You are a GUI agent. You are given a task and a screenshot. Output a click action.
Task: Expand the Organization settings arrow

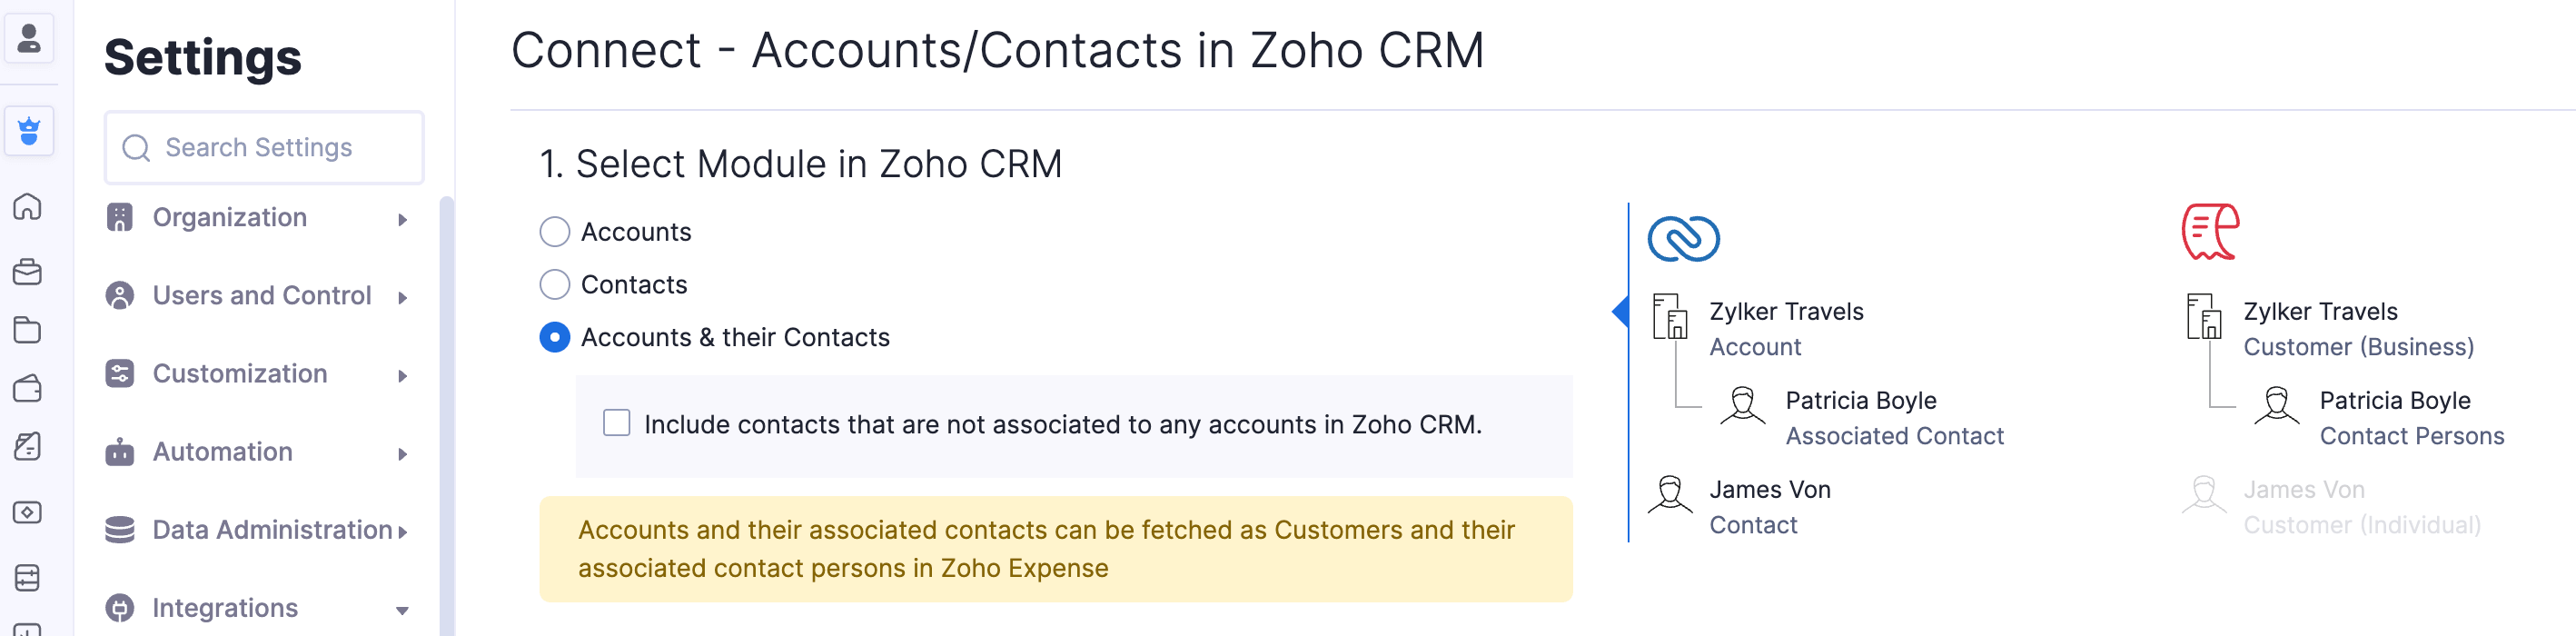point(402,220)
